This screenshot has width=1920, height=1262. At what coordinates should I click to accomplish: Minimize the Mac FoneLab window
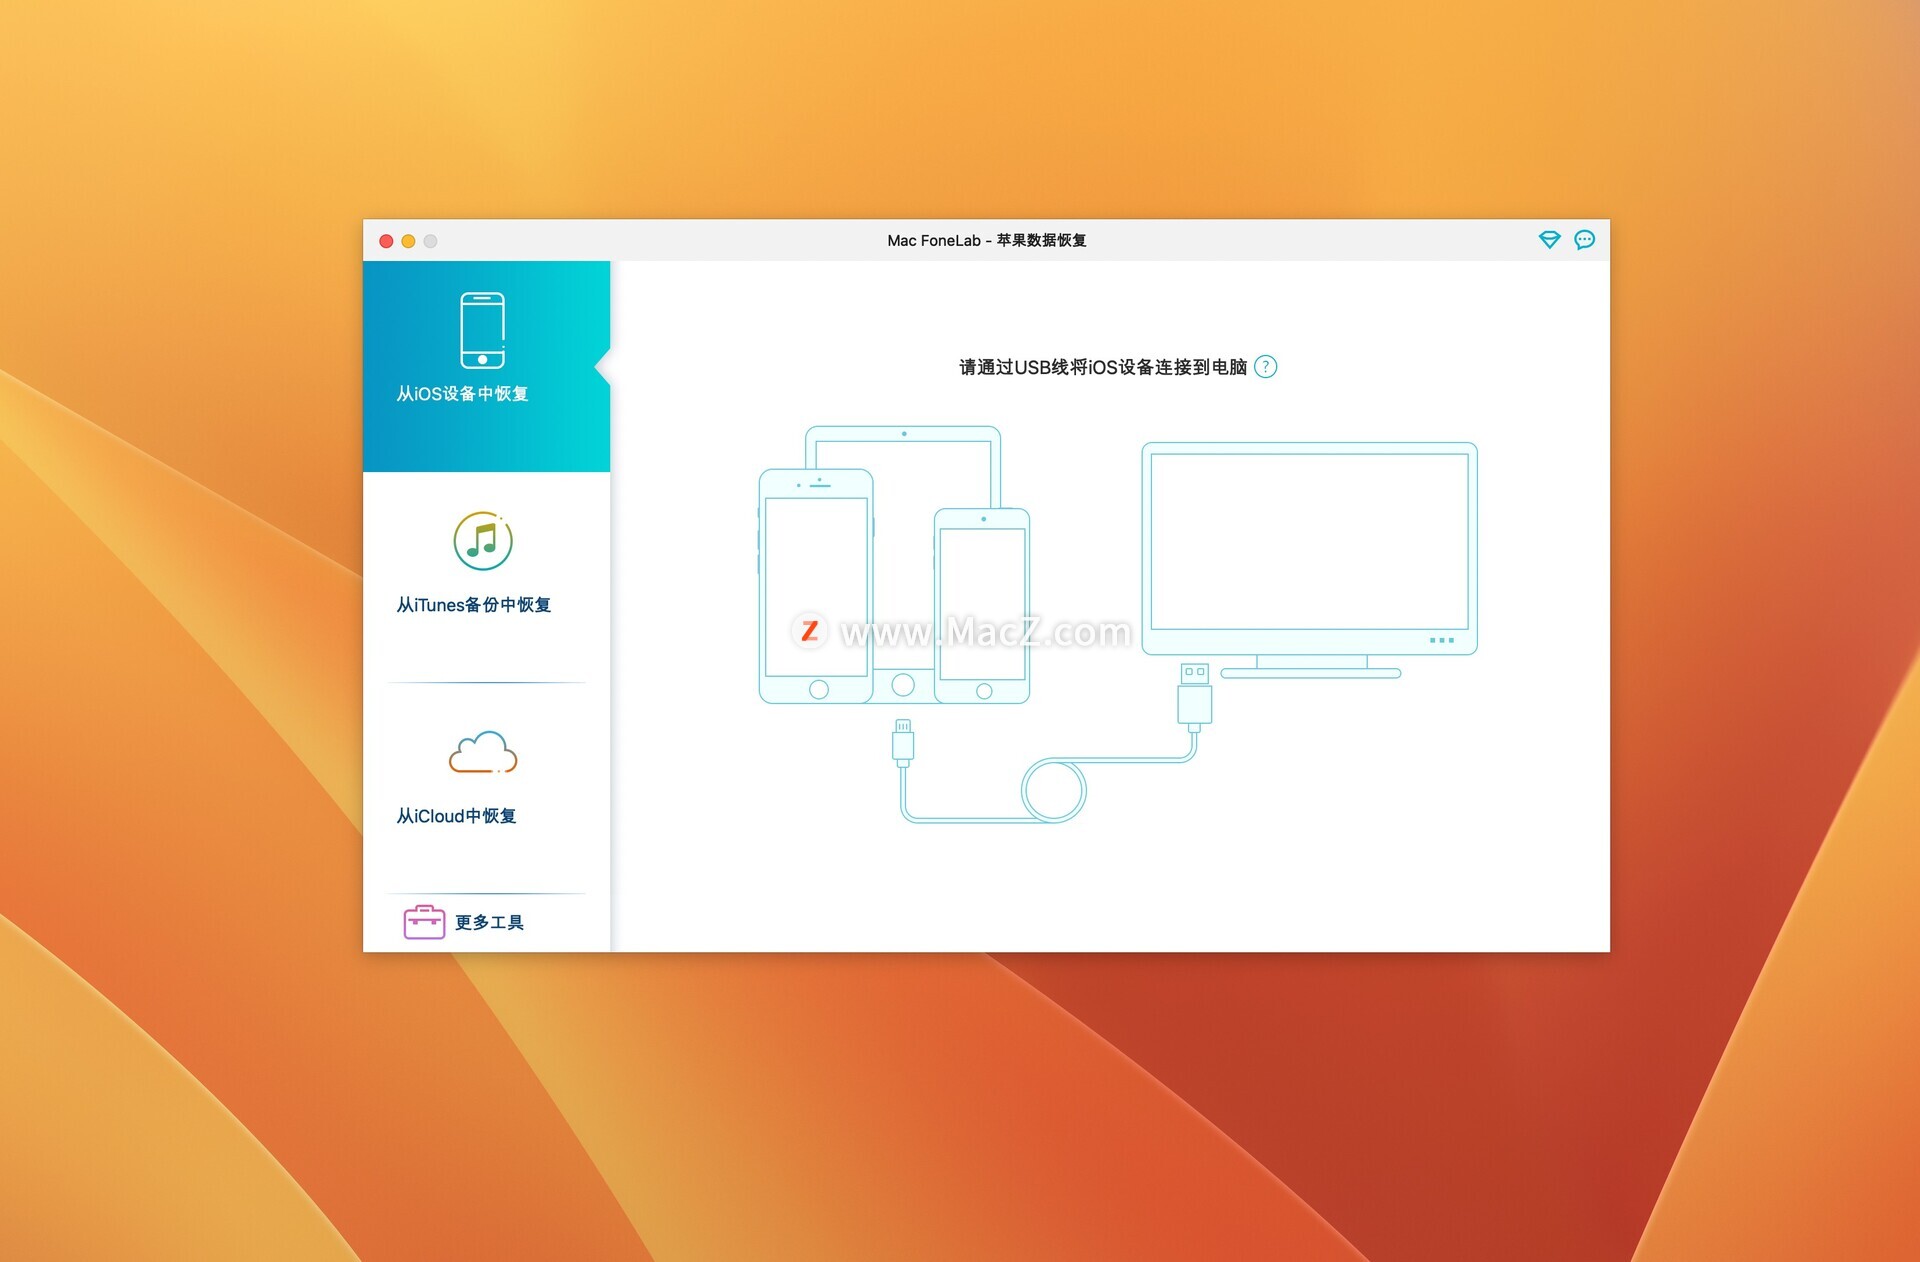tap(408, 241)
